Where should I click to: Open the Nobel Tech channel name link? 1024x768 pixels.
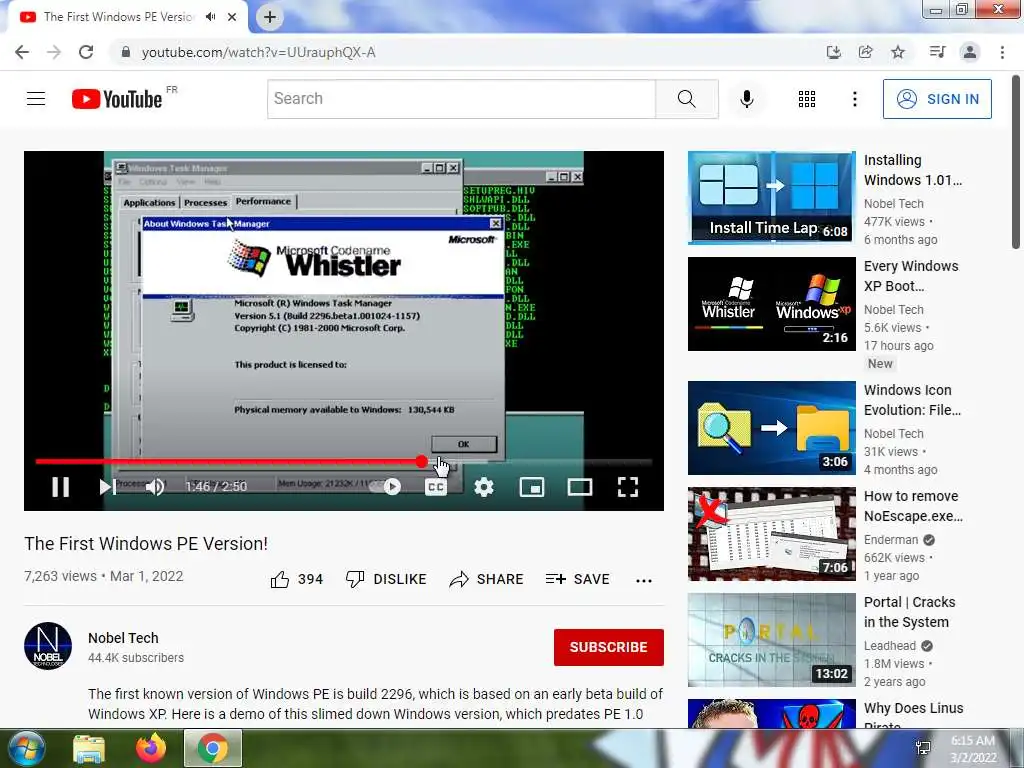123,638
